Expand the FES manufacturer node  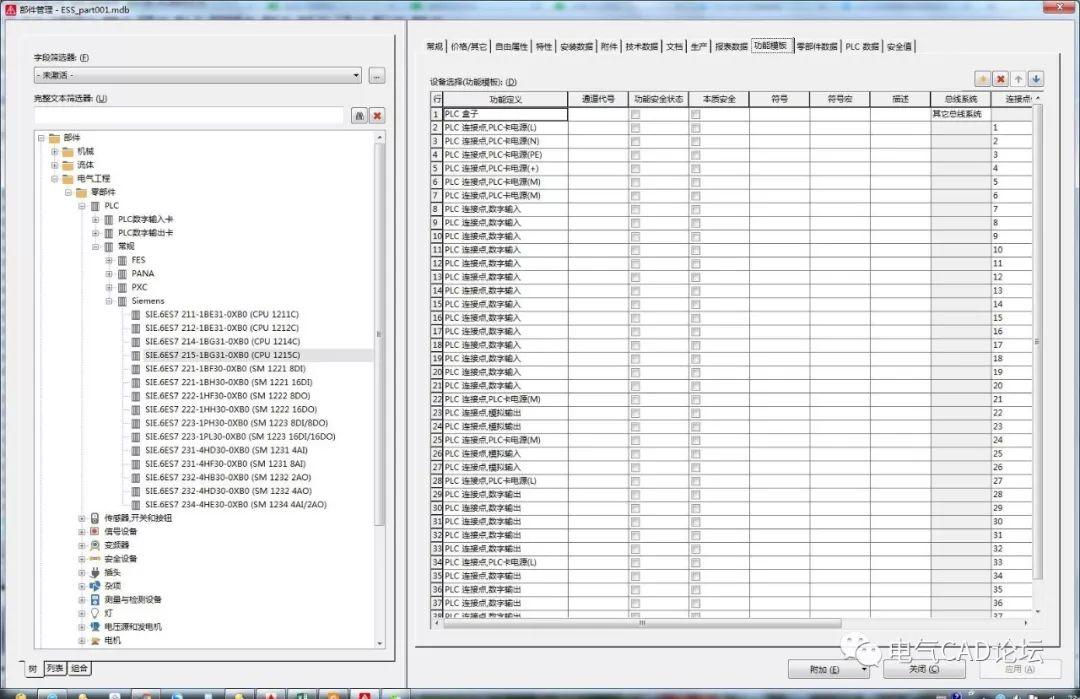pos(109,260)
